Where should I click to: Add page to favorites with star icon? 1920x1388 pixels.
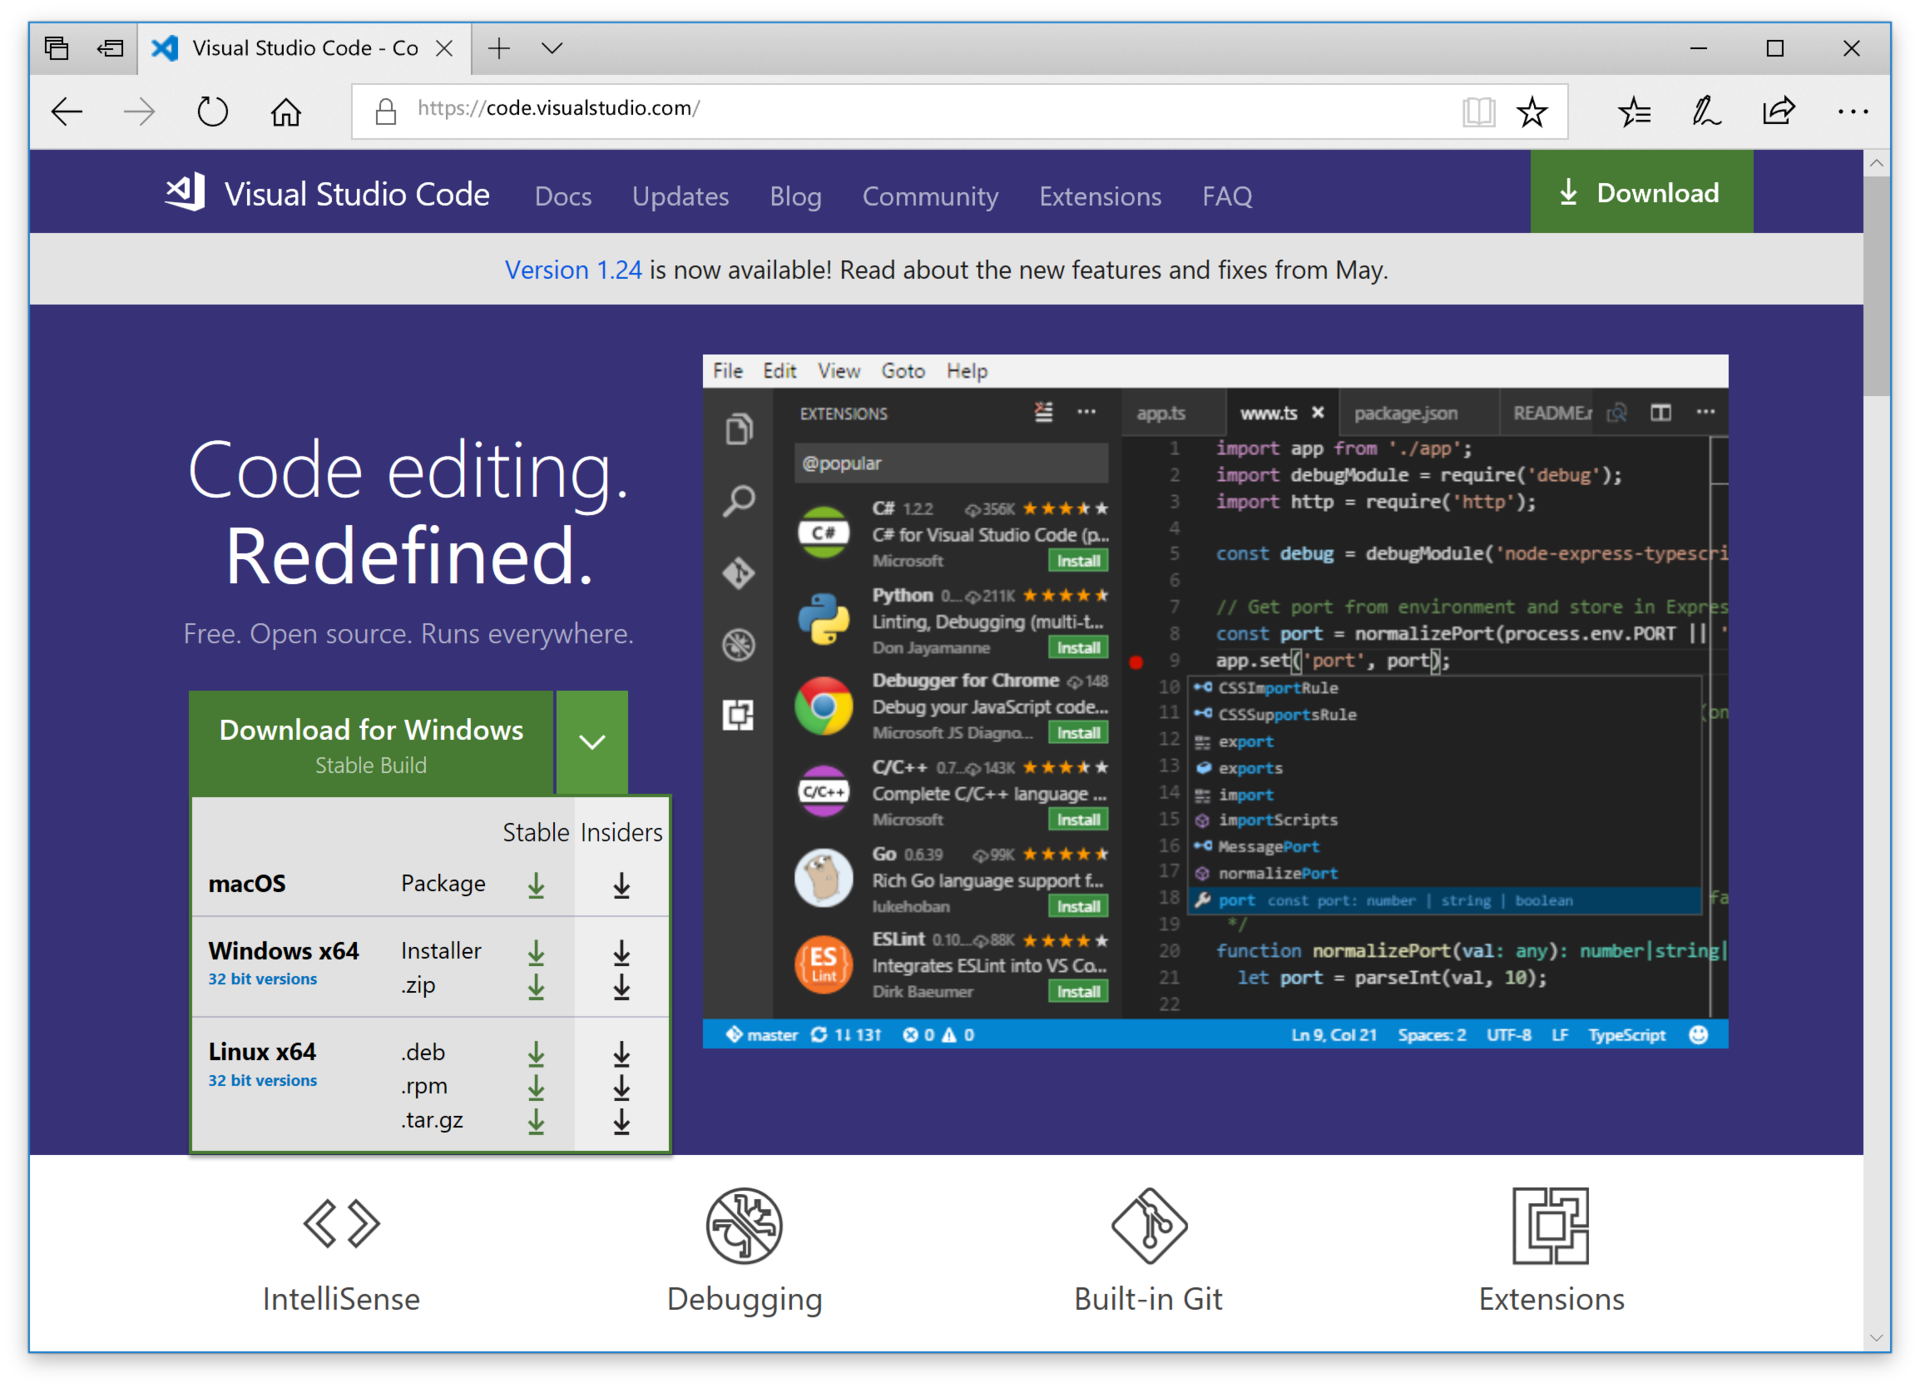point(1532,111)
